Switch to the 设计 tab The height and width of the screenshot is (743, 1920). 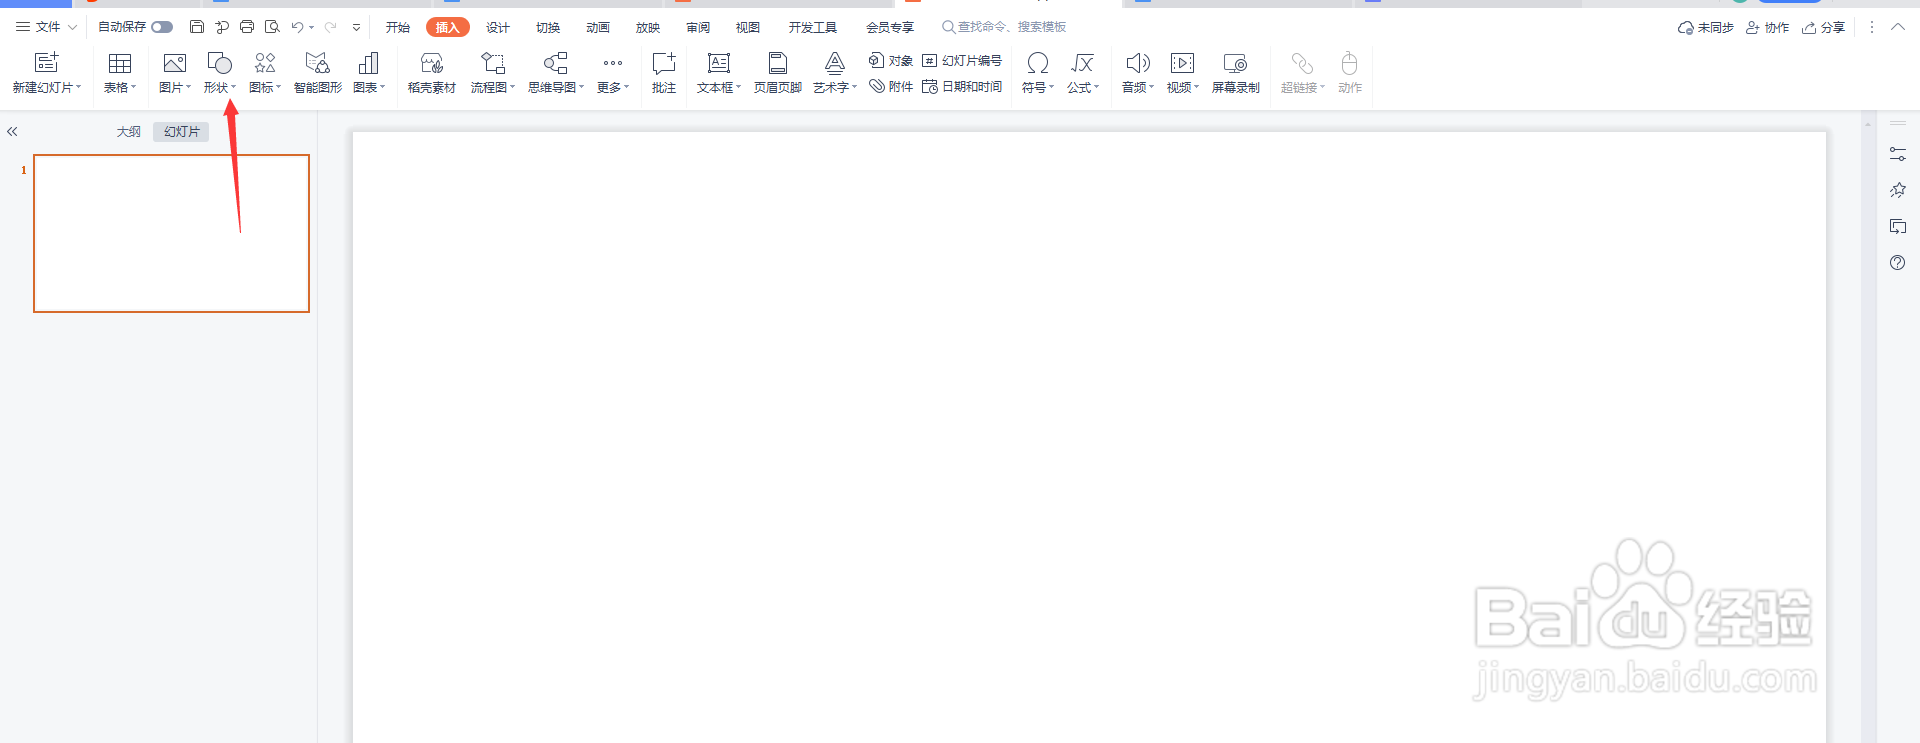click(498, 27)
